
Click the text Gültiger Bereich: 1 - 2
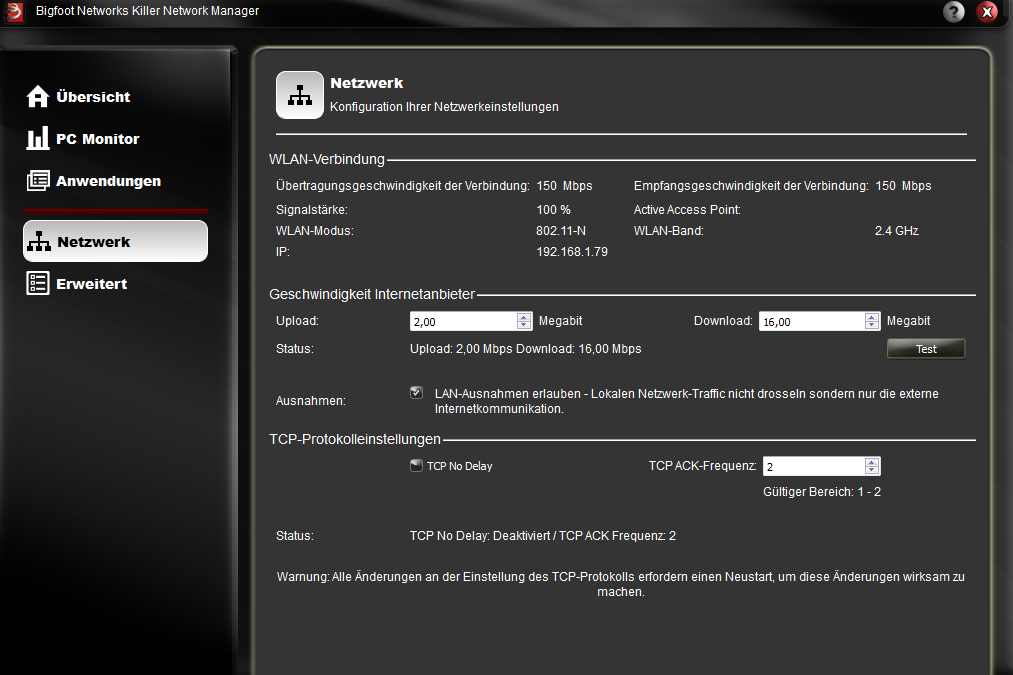[x=822, y=492]
